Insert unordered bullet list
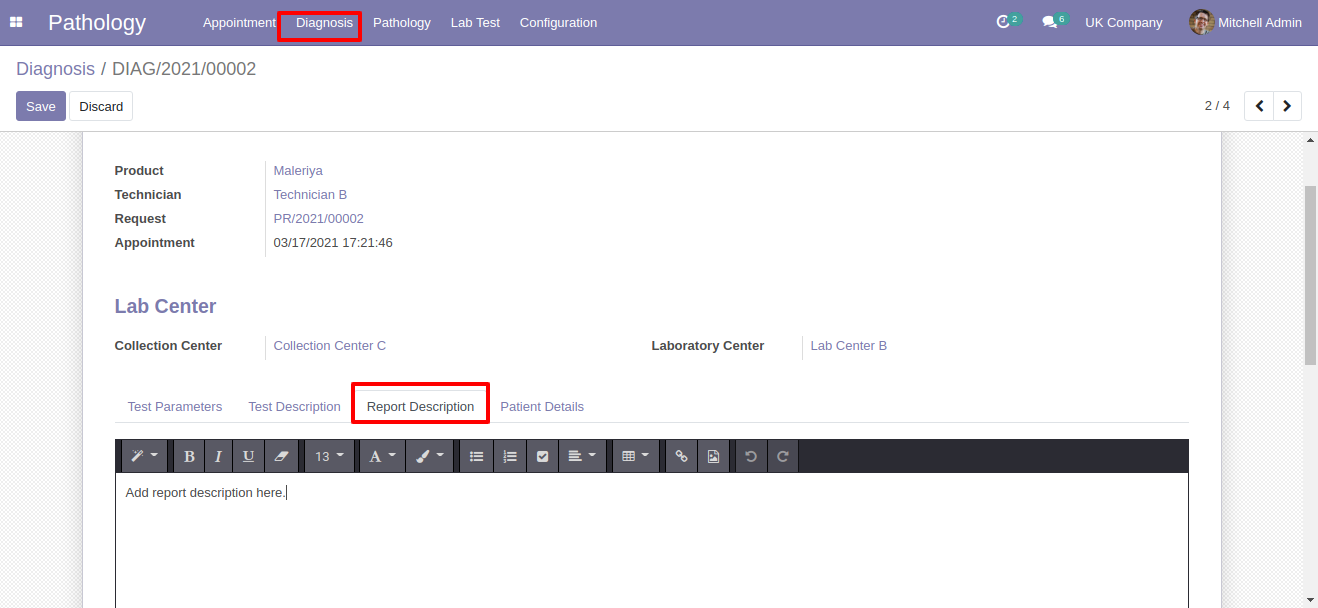Viewport: 1318px width, 608px height. point(477,456)
